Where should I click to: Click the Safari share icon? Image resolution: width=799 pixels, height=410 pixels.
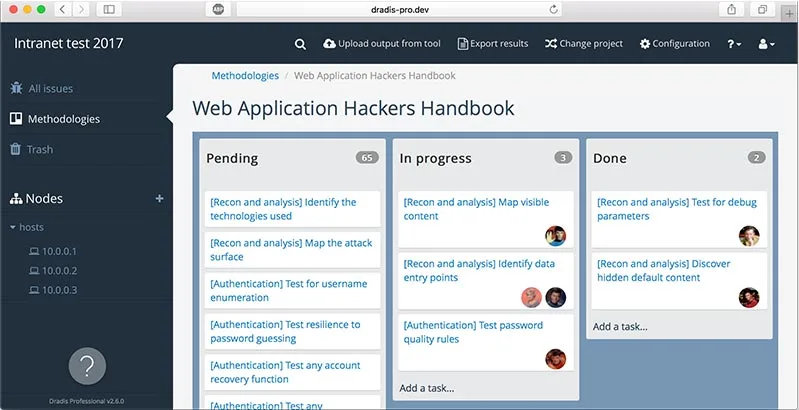[x=731, y=10]
